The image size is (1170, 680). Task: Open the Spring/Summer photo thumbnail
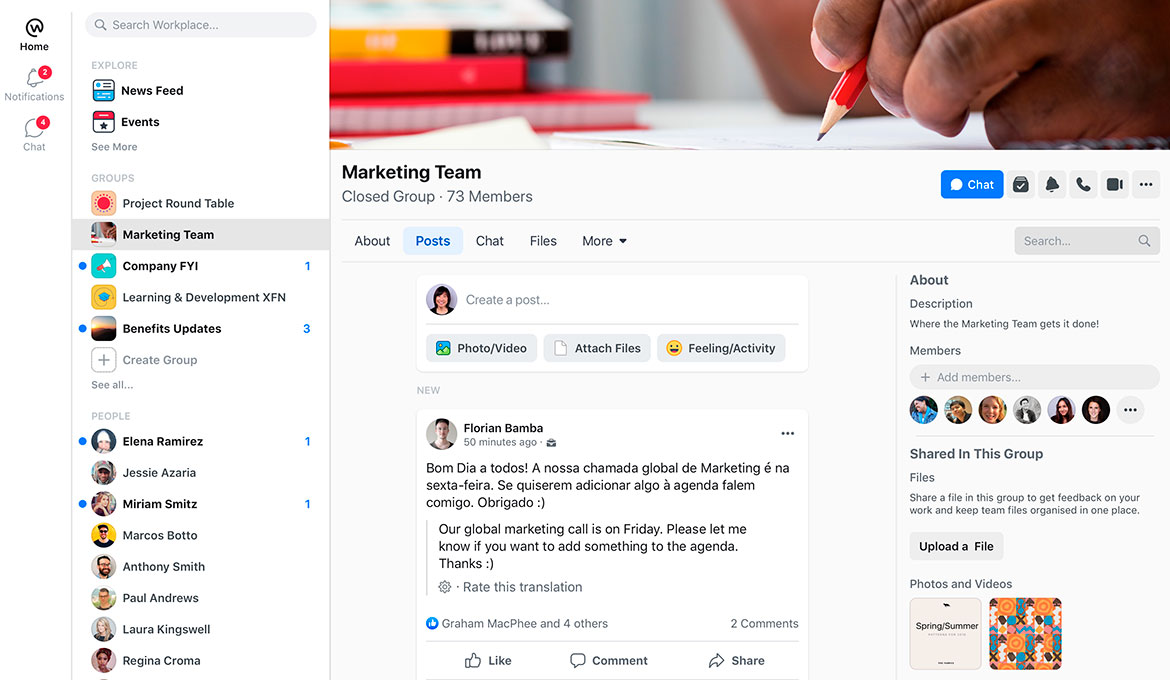945,634
